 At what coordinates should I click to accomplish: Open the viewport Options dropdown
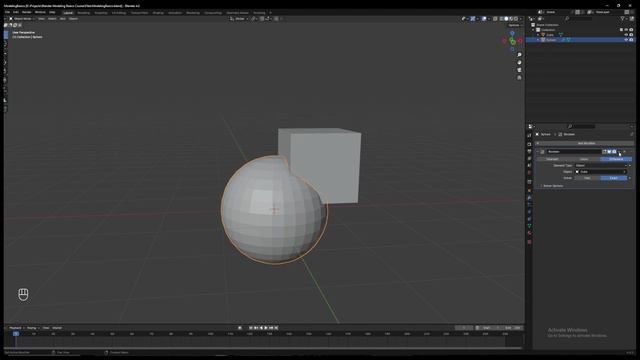[x=515, y=25]
